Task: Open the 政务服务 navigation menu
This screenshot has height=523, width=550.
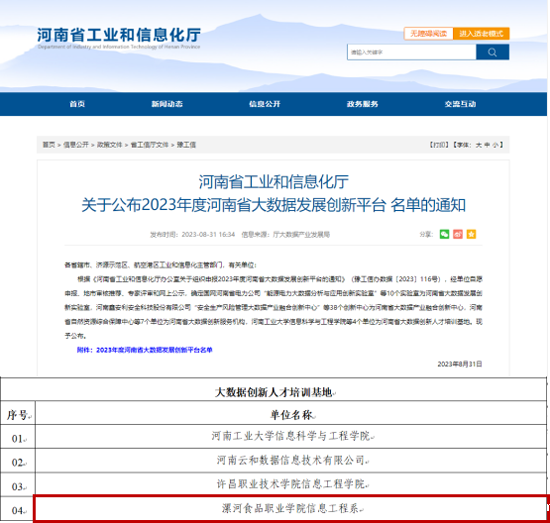Action: point(362,104)
